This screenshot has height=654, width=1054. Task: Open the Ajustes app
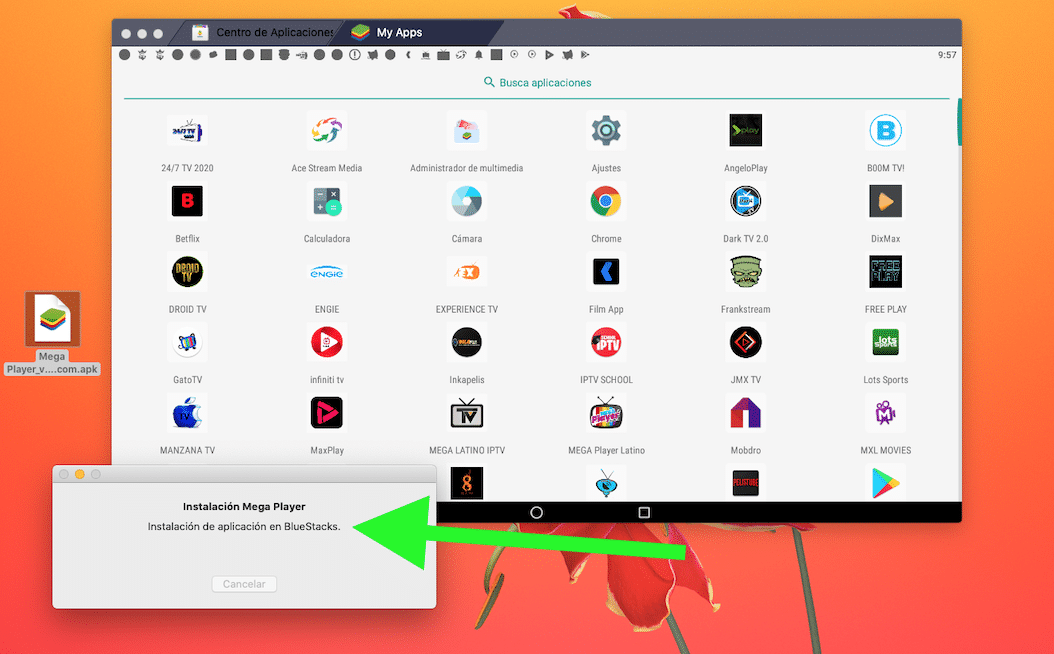coord(606,130)
